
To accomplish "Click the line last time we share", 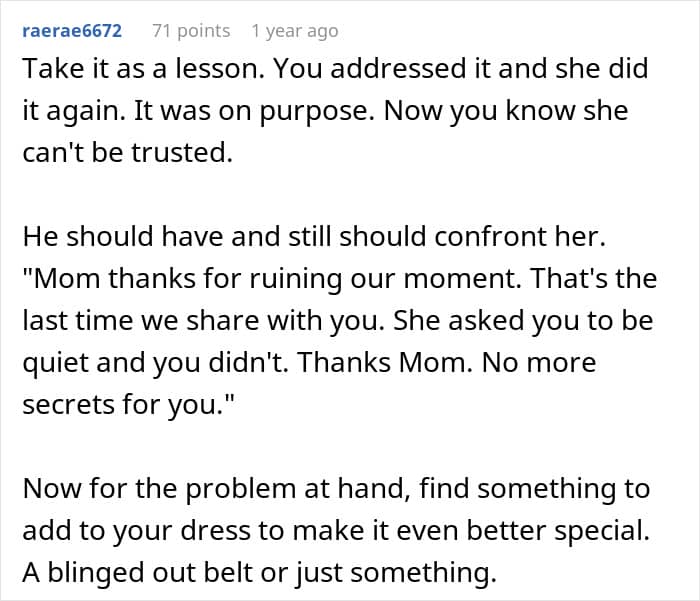I will point(338,320).
